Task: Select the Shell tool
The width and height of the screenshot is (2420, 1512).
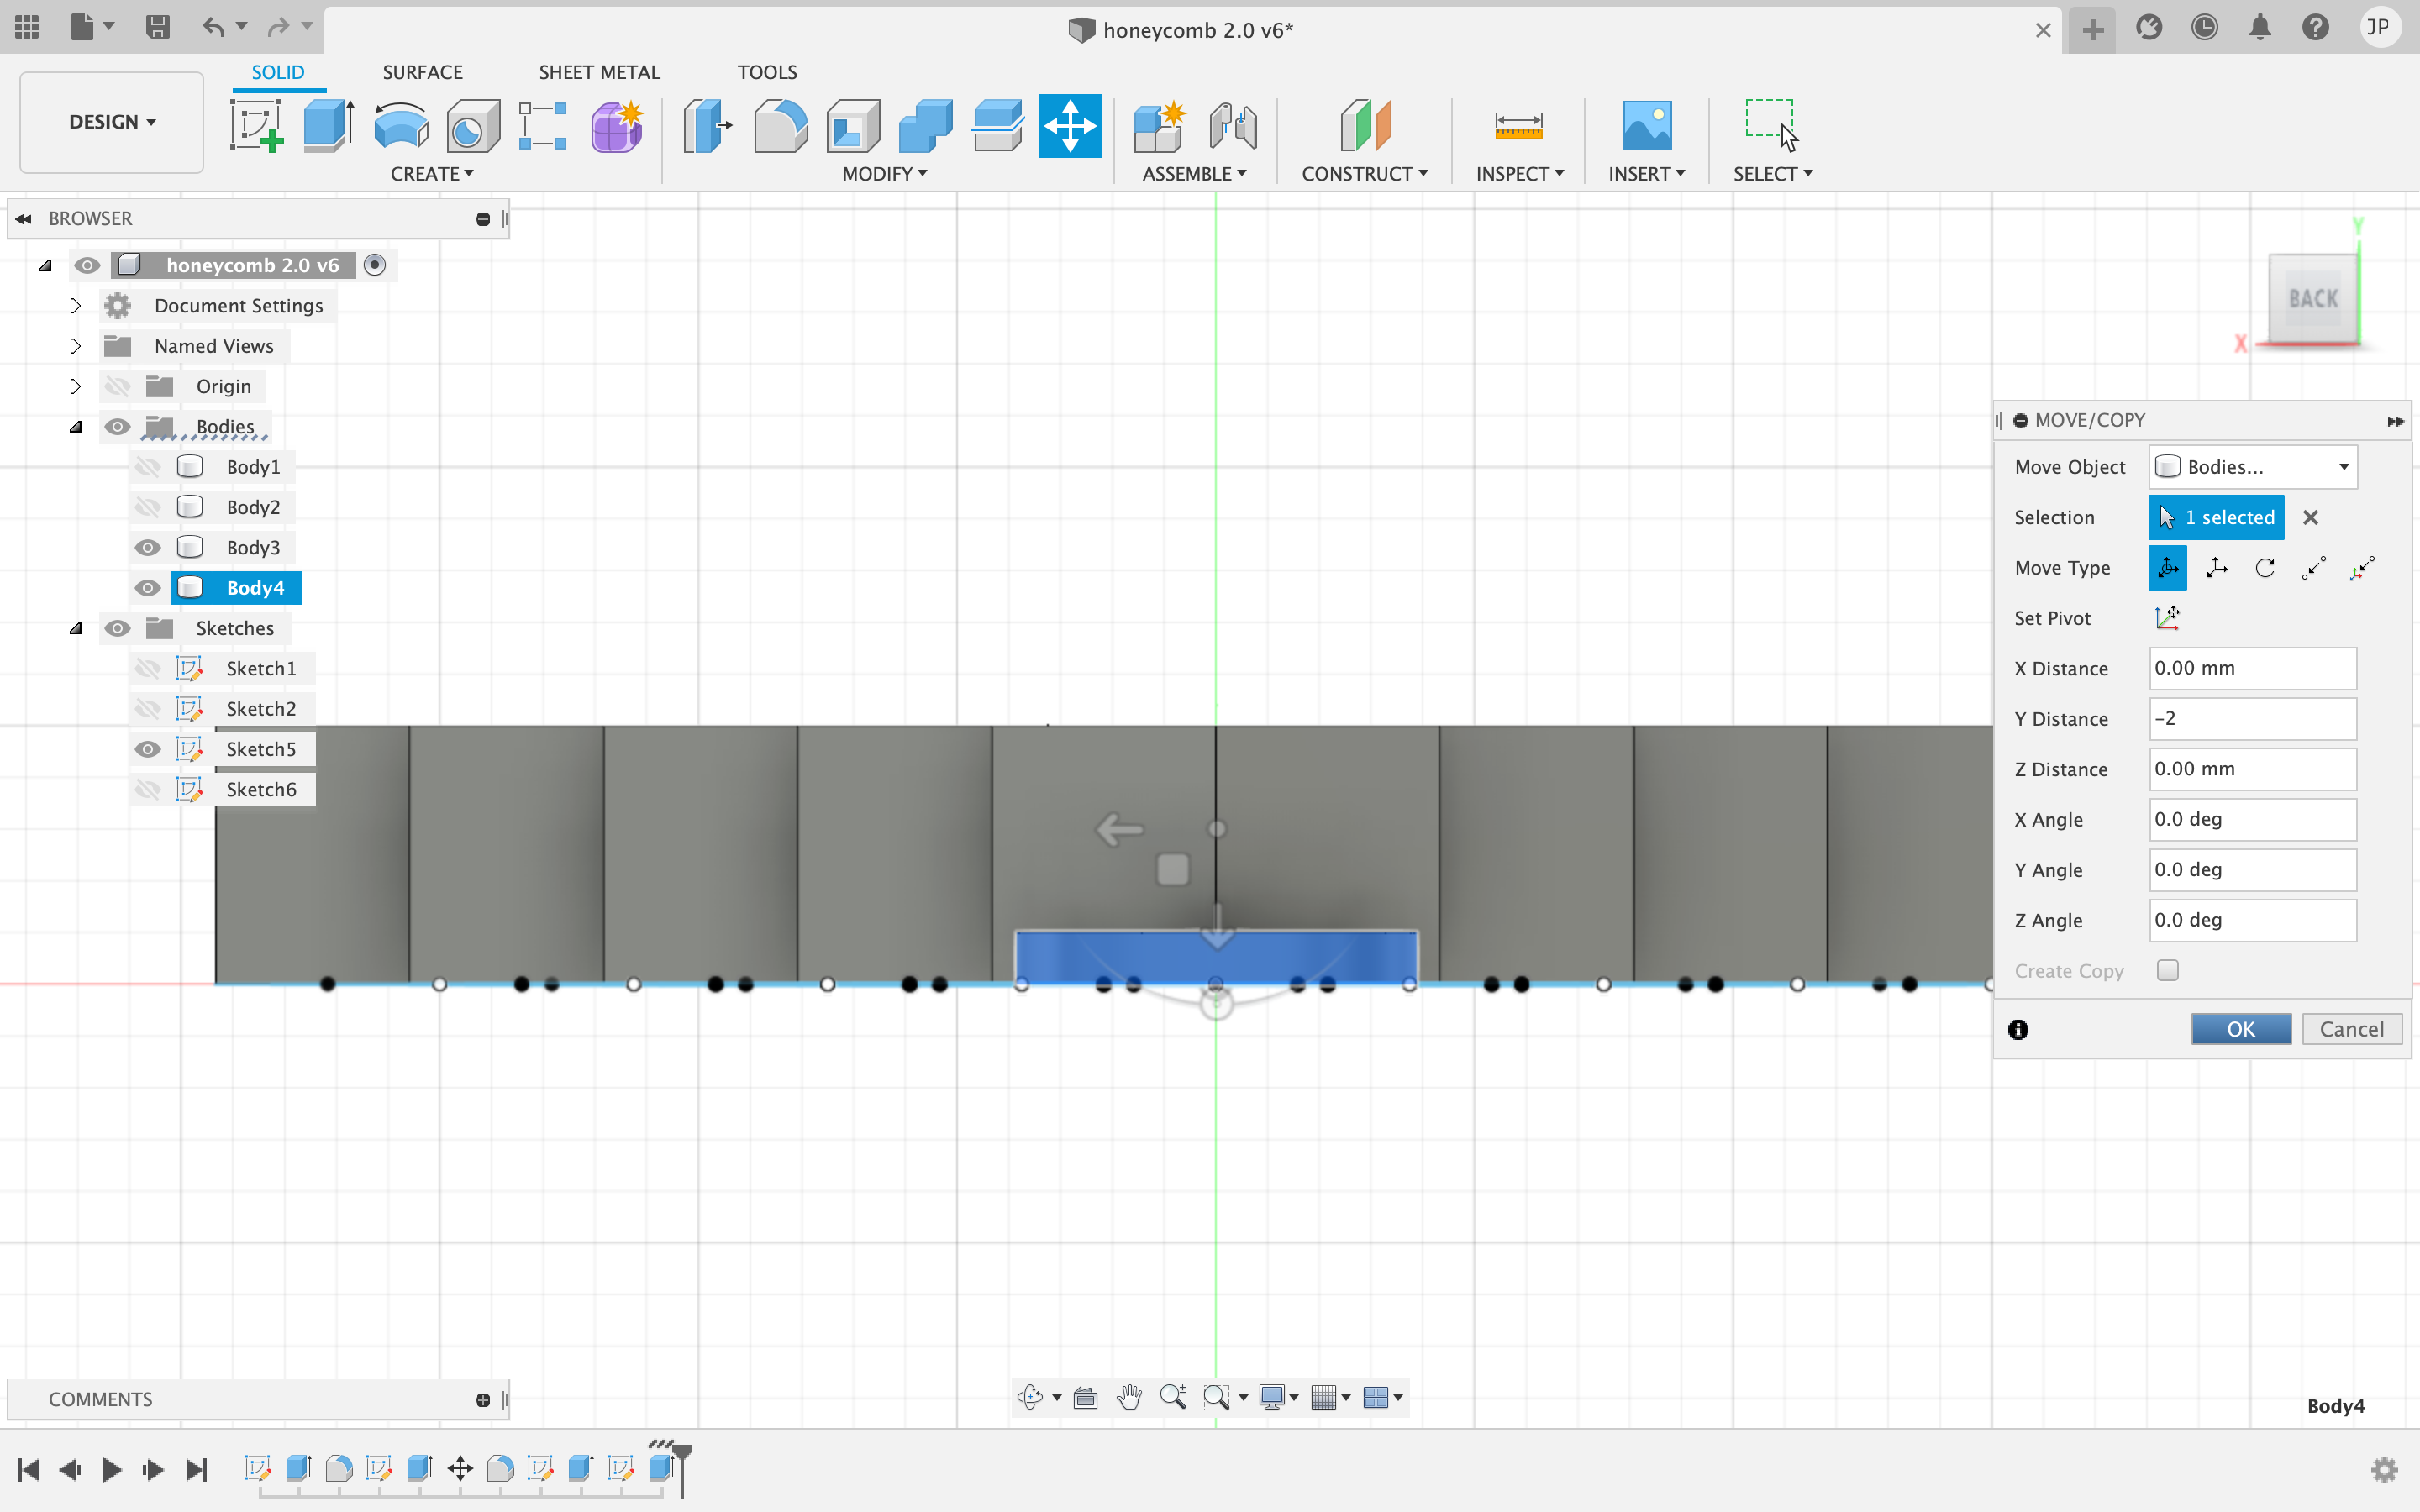Action: point(853,126)
